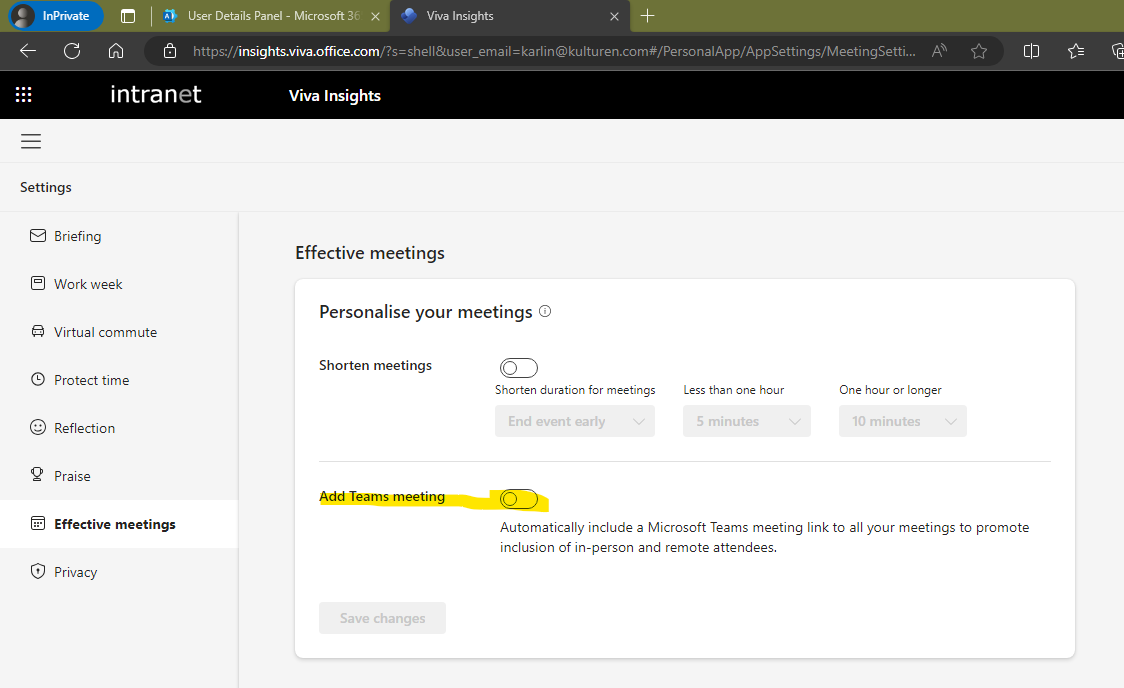
Task: Click the Praise trophy icon
Action: click(37, 474)
